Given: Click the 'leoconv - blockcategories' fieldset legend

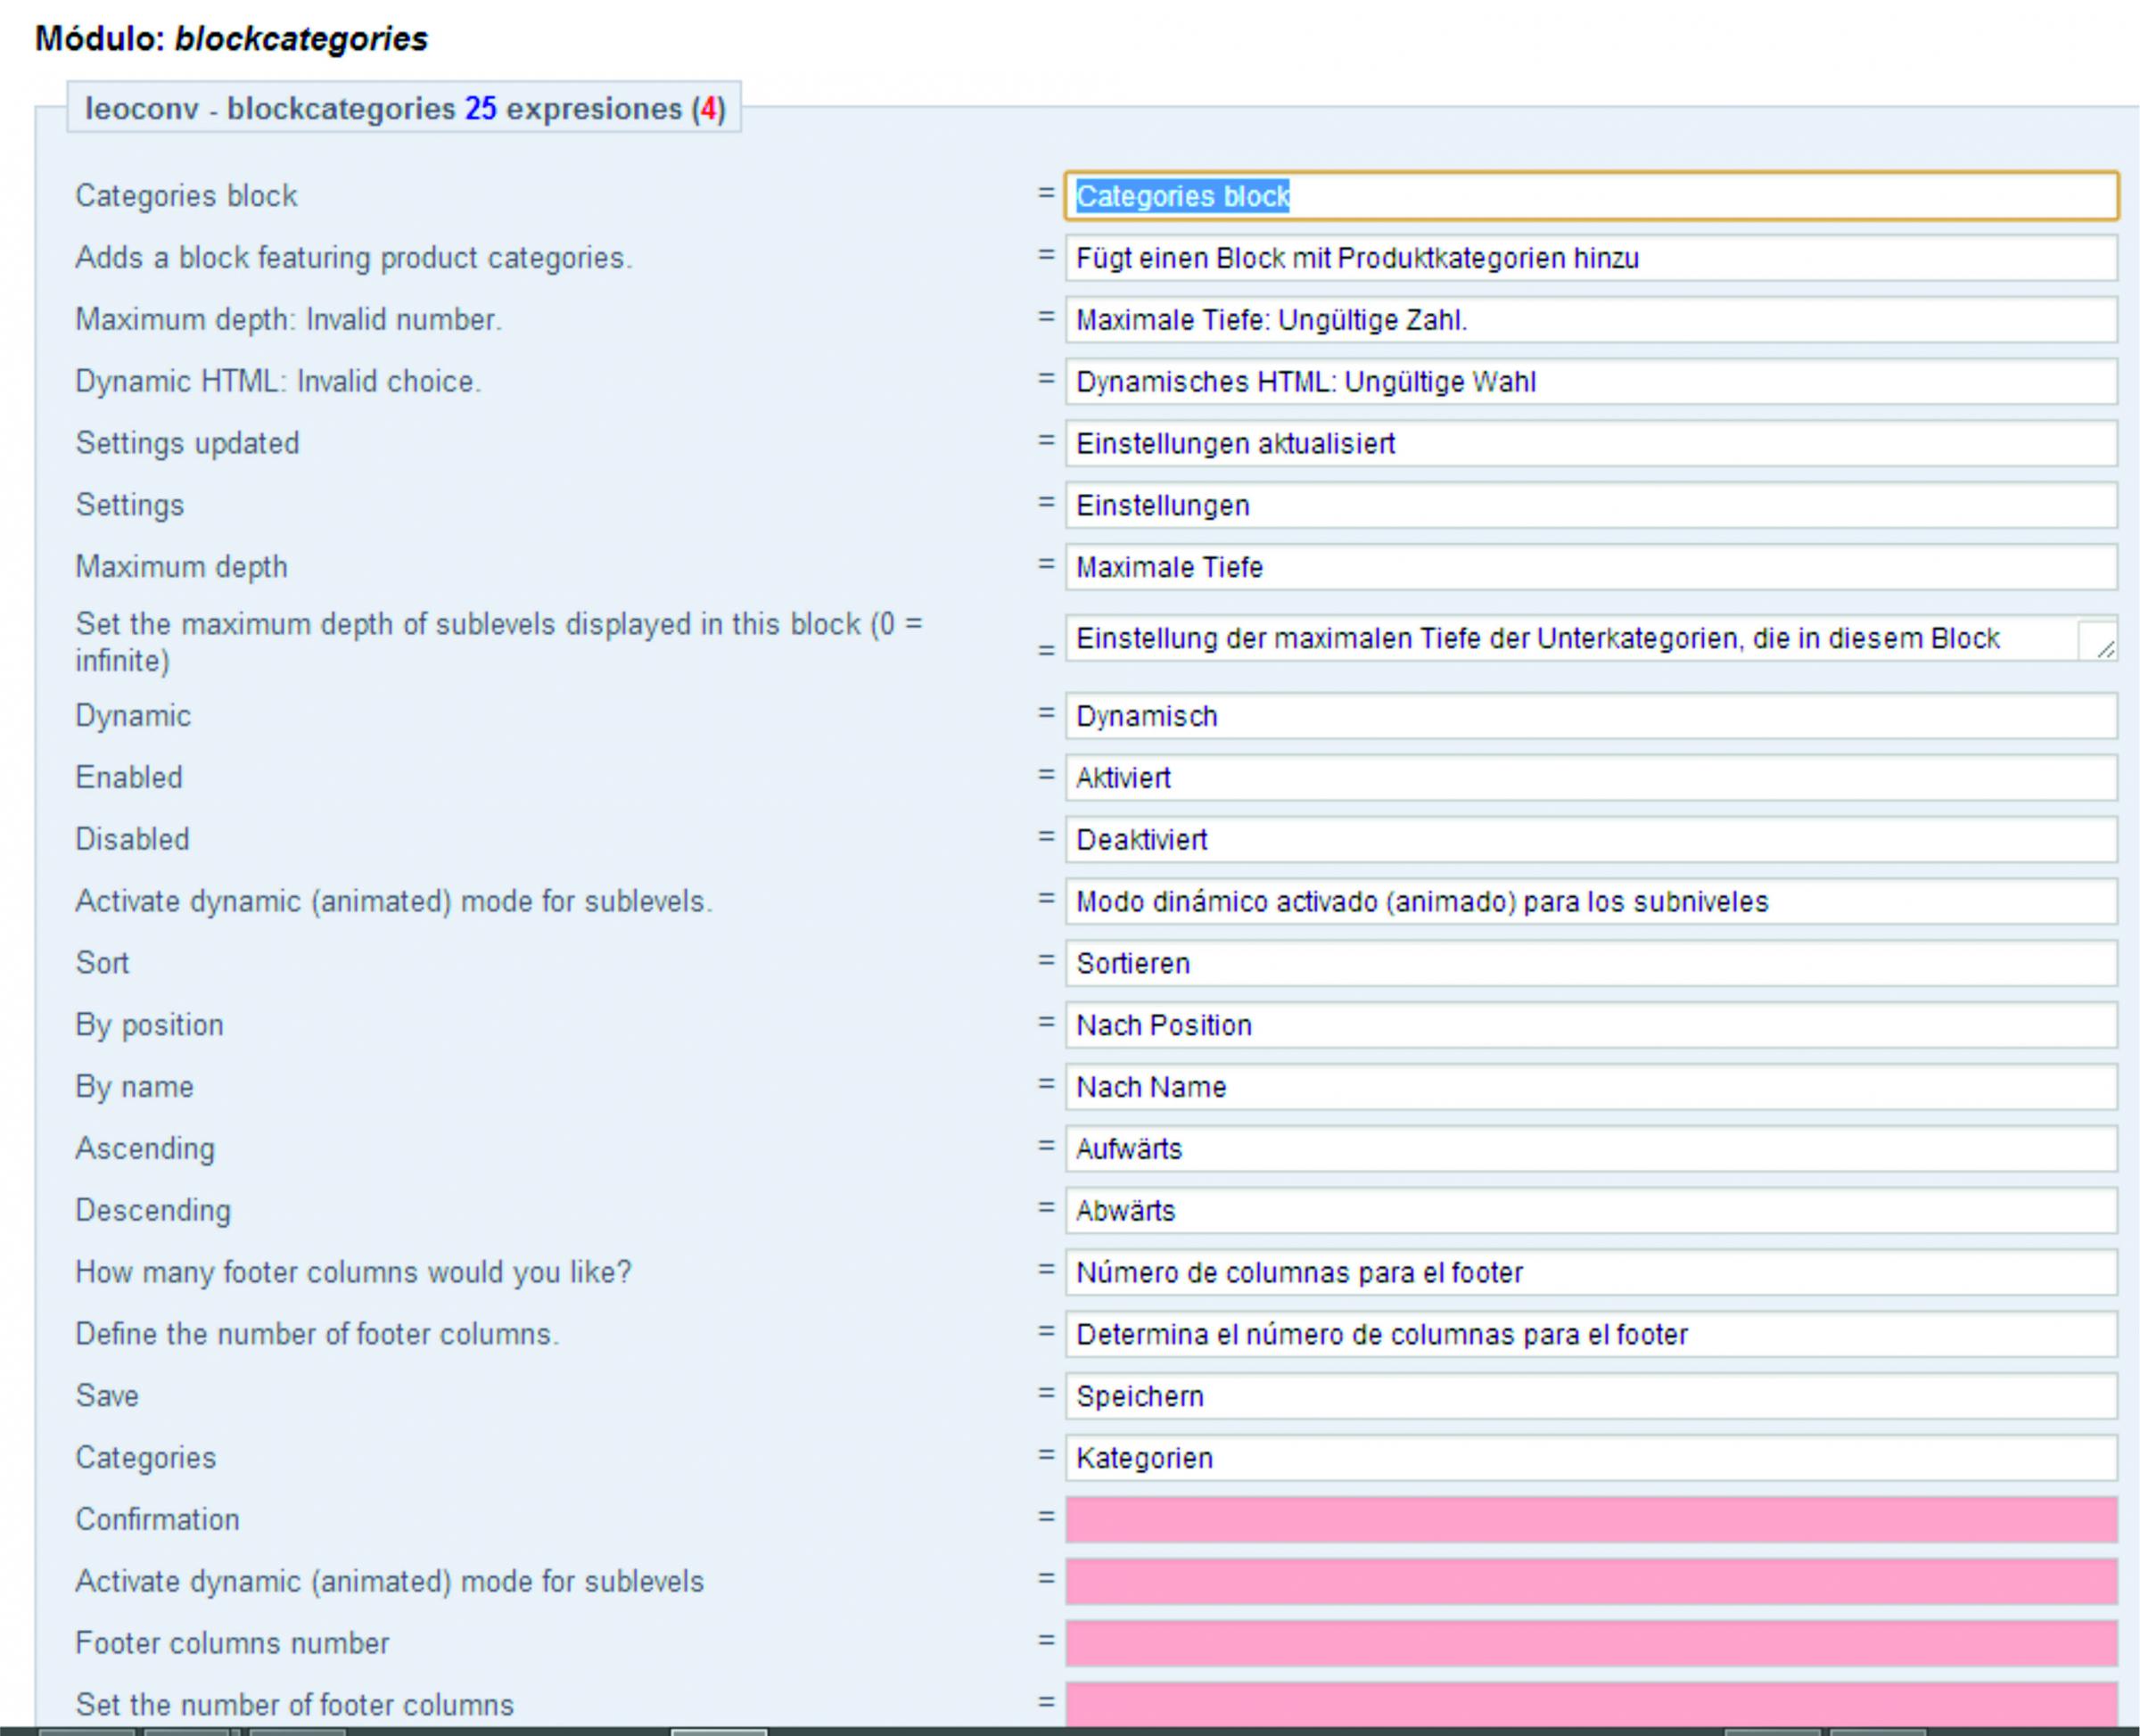Looking at the screenshot, I should click(x=404, y=108).
